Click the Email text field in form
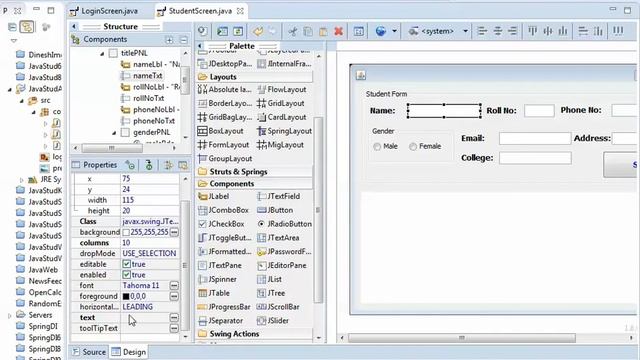Screen dimensions: 640x360 [535, 138]
